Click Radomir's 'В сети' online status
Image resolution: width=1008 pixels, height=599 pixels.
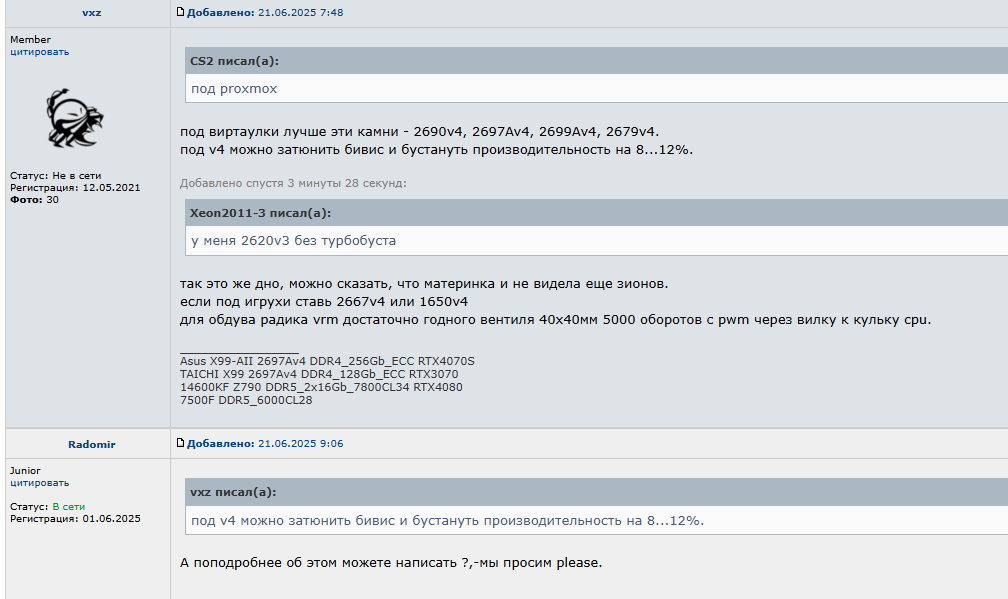tap(68, 507)
